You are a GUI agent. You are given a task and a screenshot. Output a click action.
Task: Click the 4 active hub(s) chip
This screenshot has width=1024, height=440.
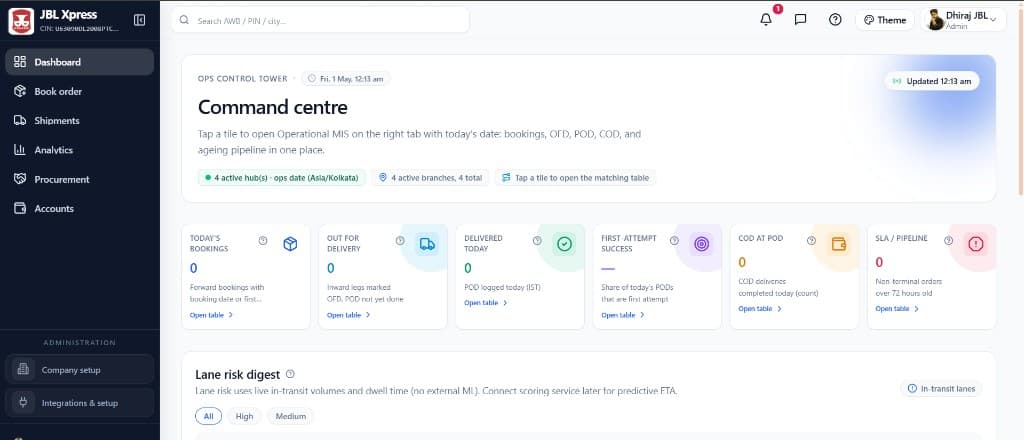(282, 178)
